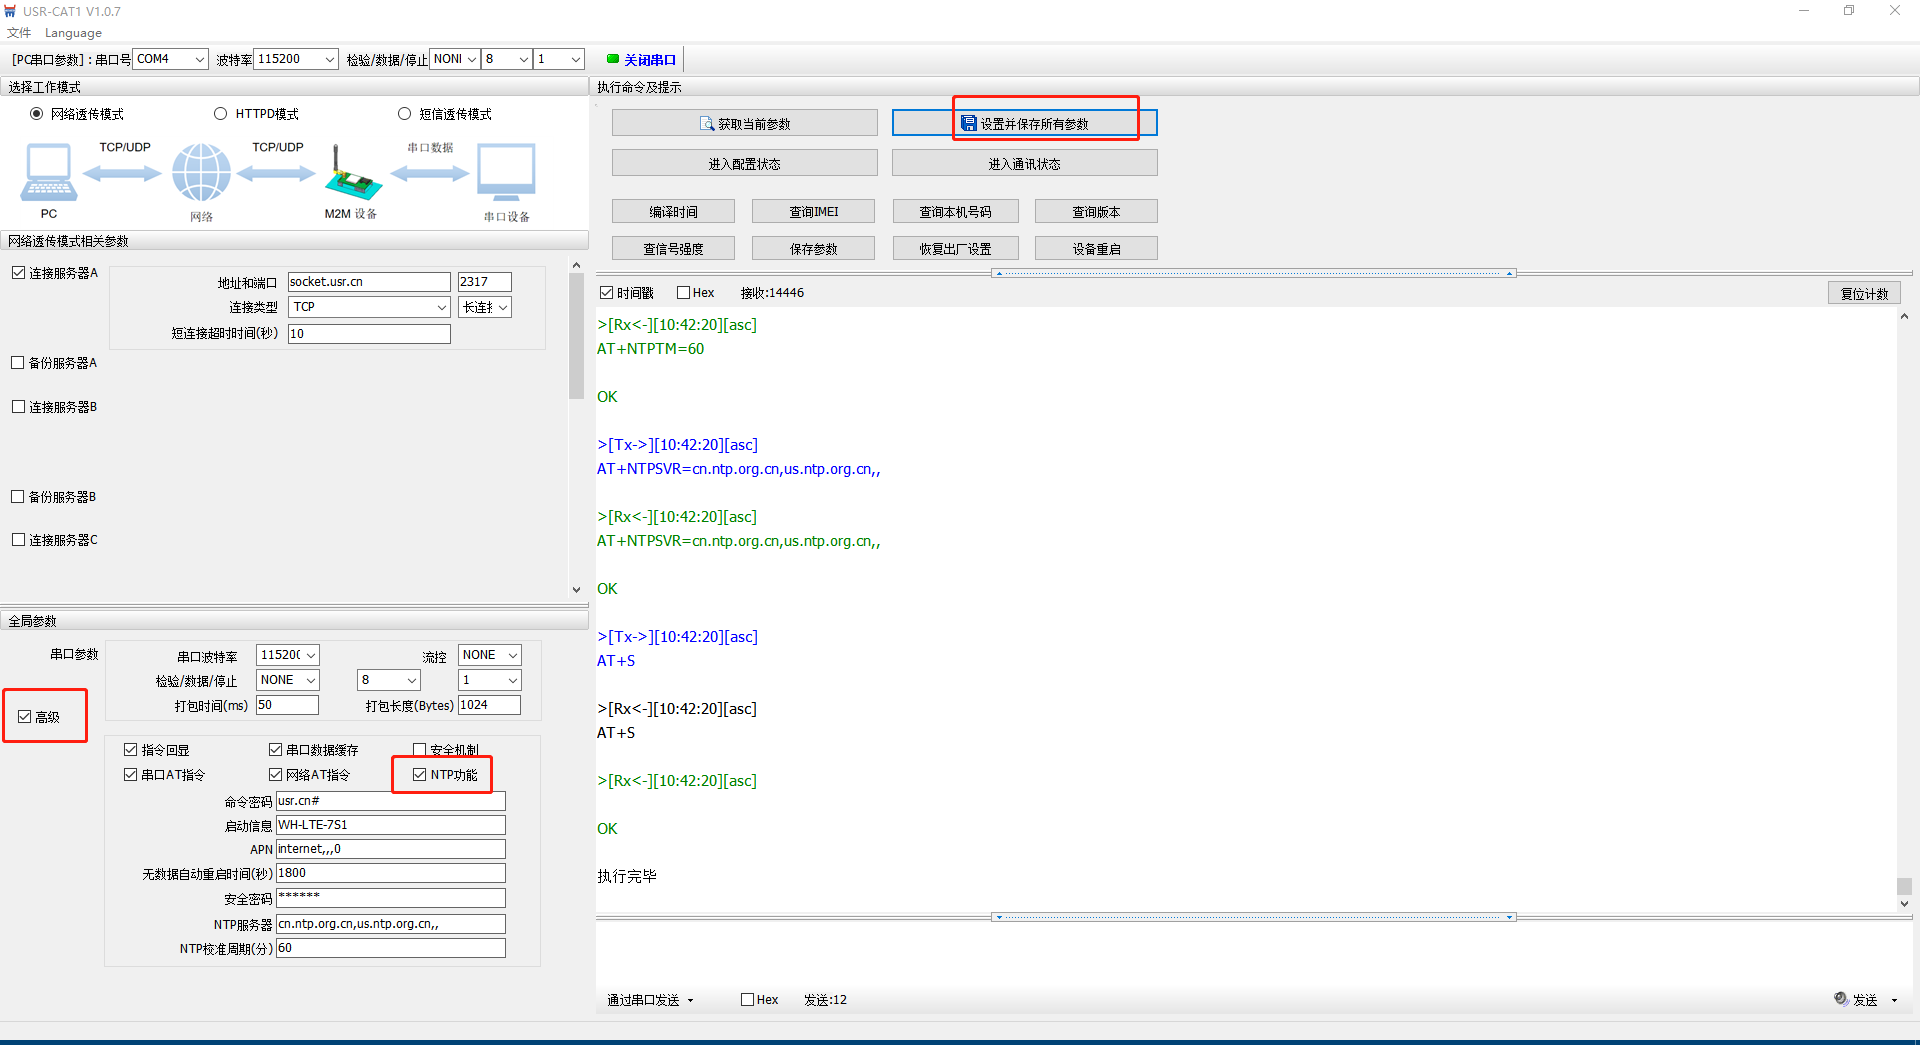Open the 文件 menu
This screenshot has width=1920, height=1045.
point(19,33)
